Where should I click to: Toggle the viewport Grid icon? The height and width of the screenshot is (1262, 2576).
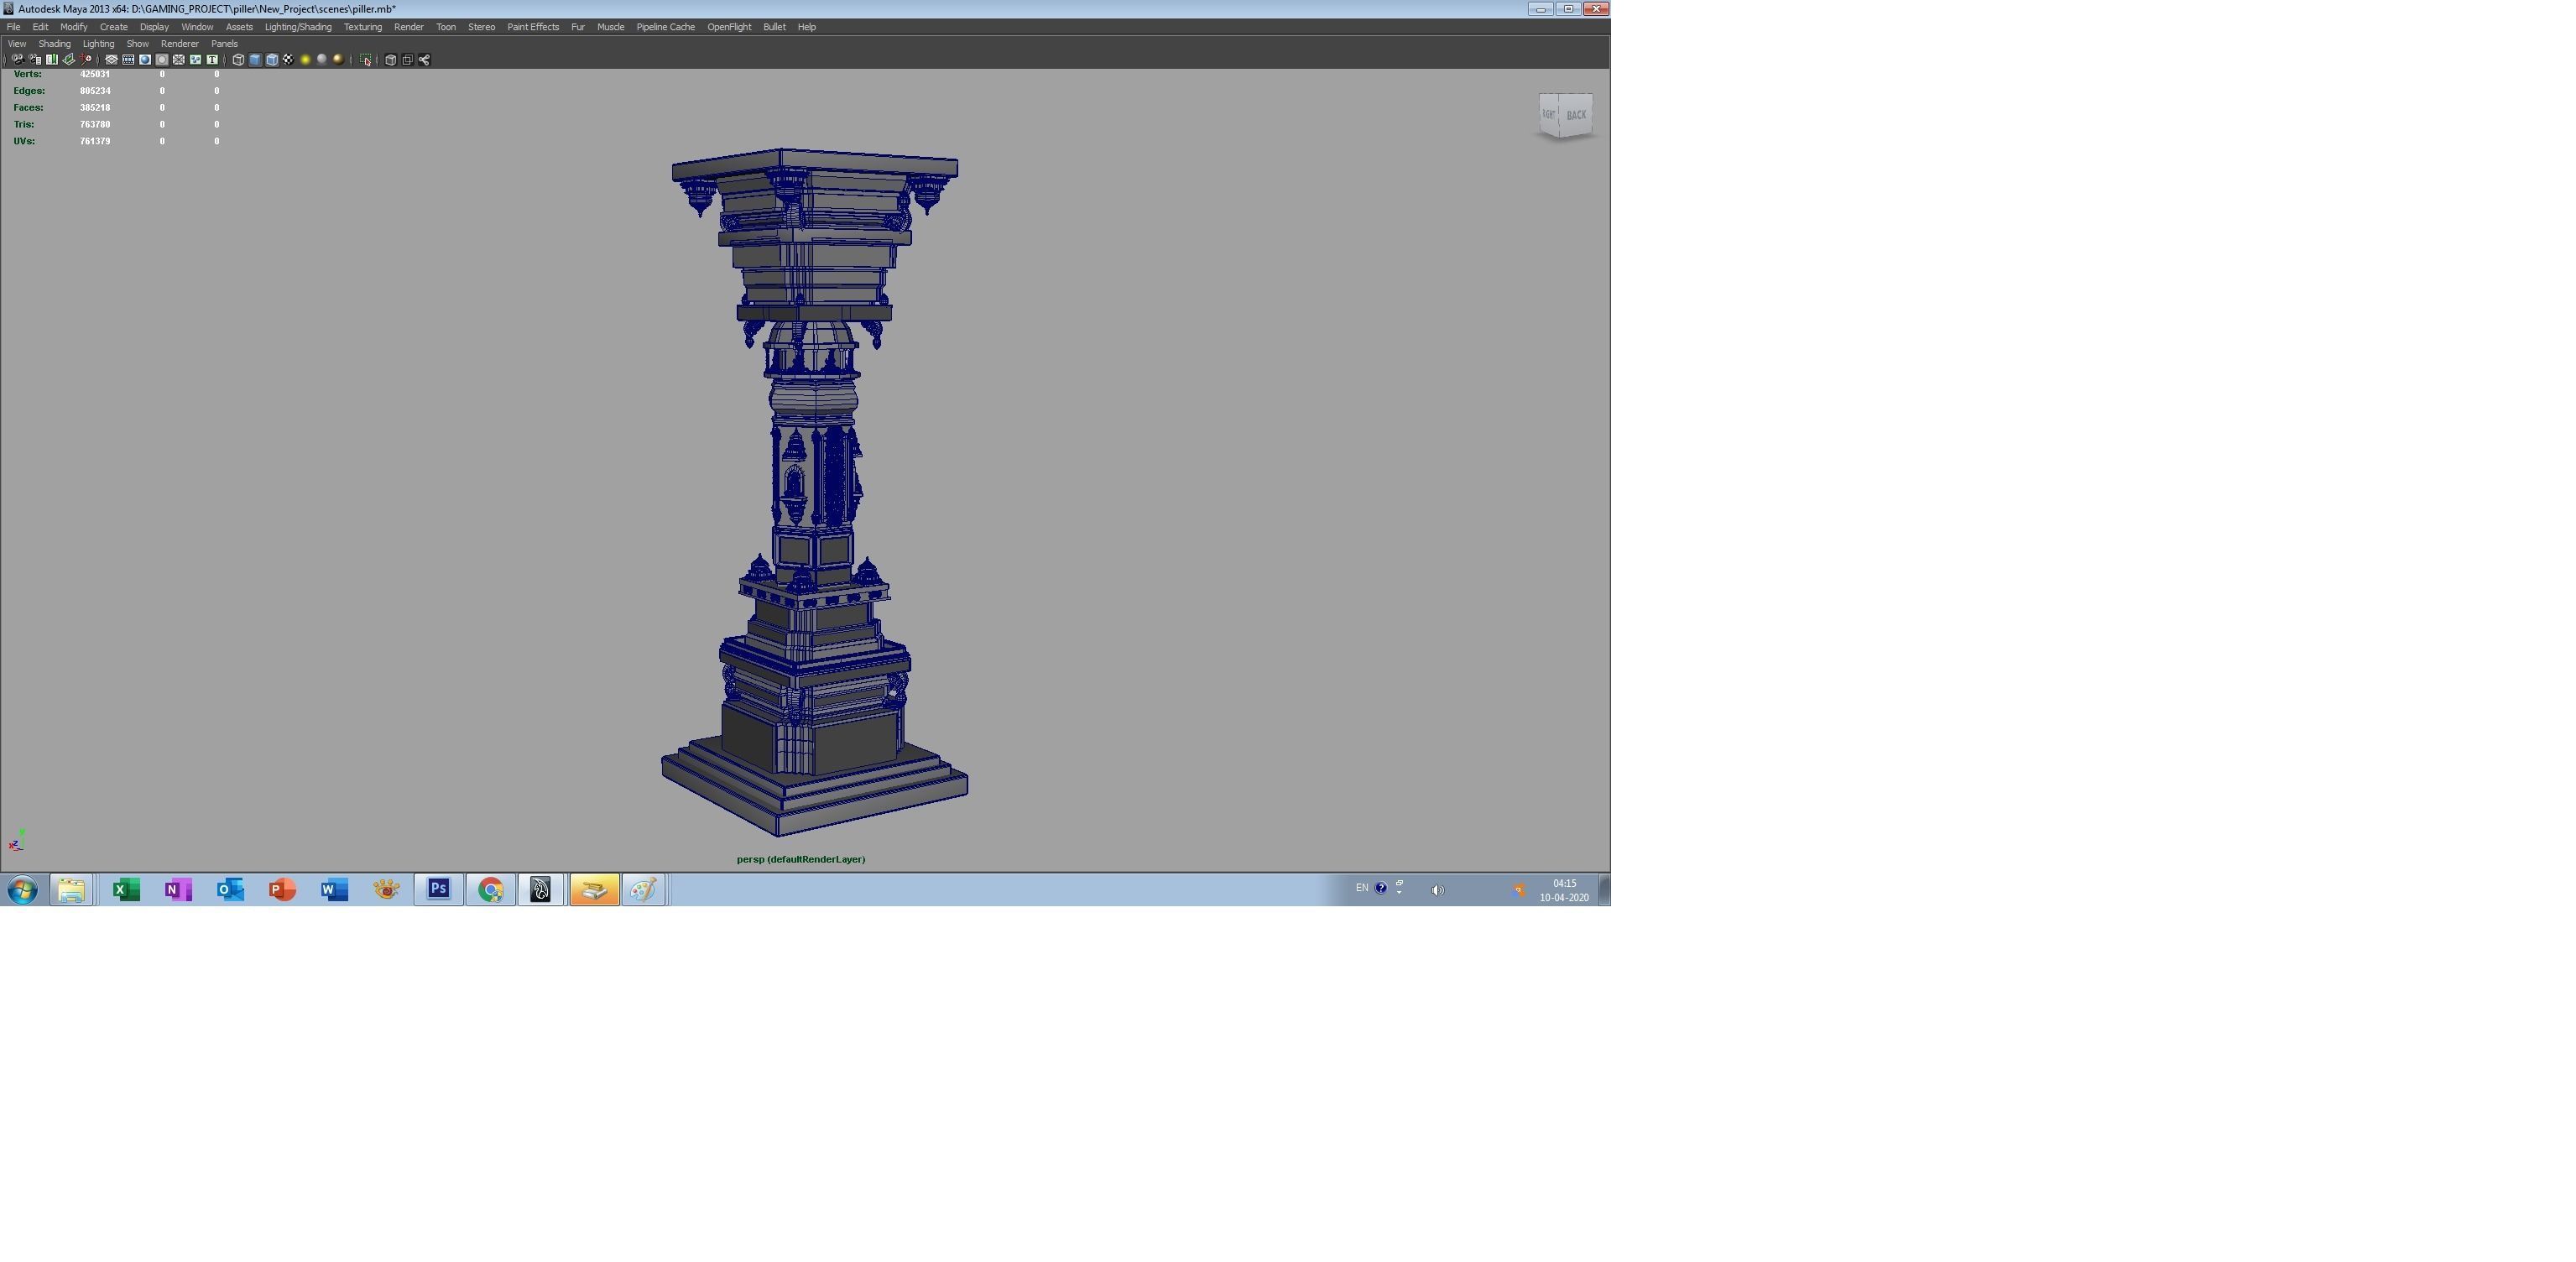click(x=112, y=60)
